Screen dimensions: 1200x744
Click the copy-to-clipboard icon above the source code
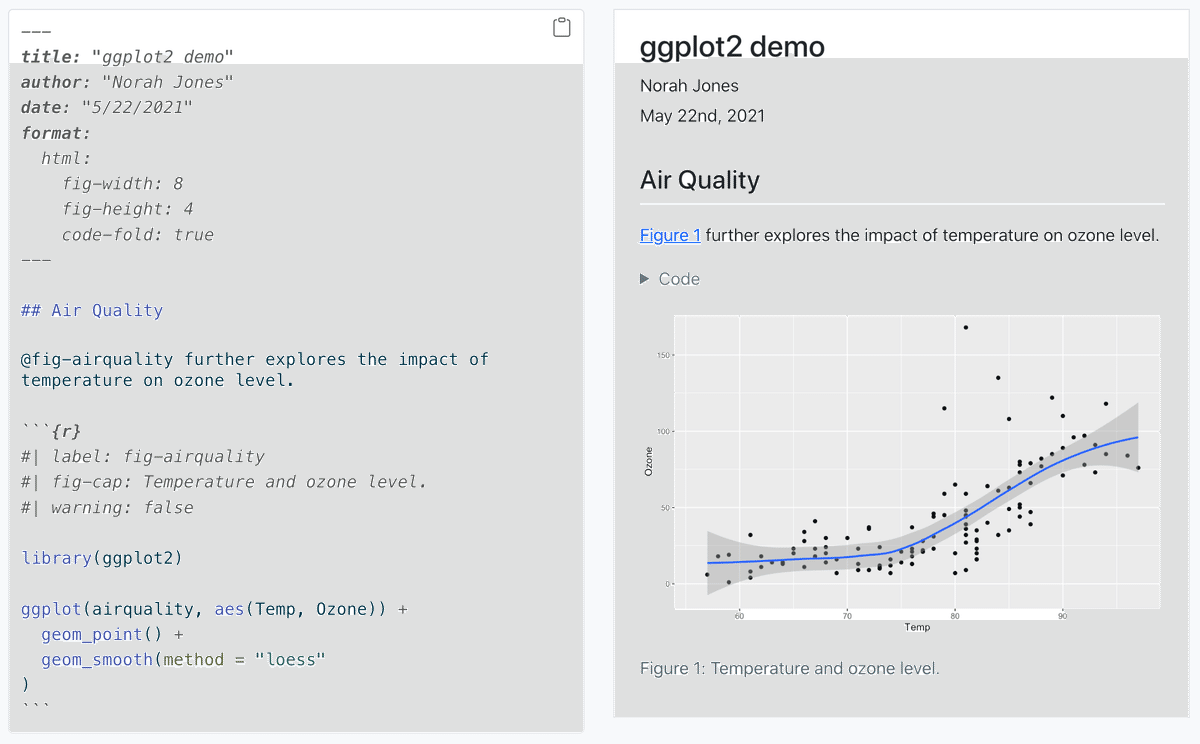(561, 28)
